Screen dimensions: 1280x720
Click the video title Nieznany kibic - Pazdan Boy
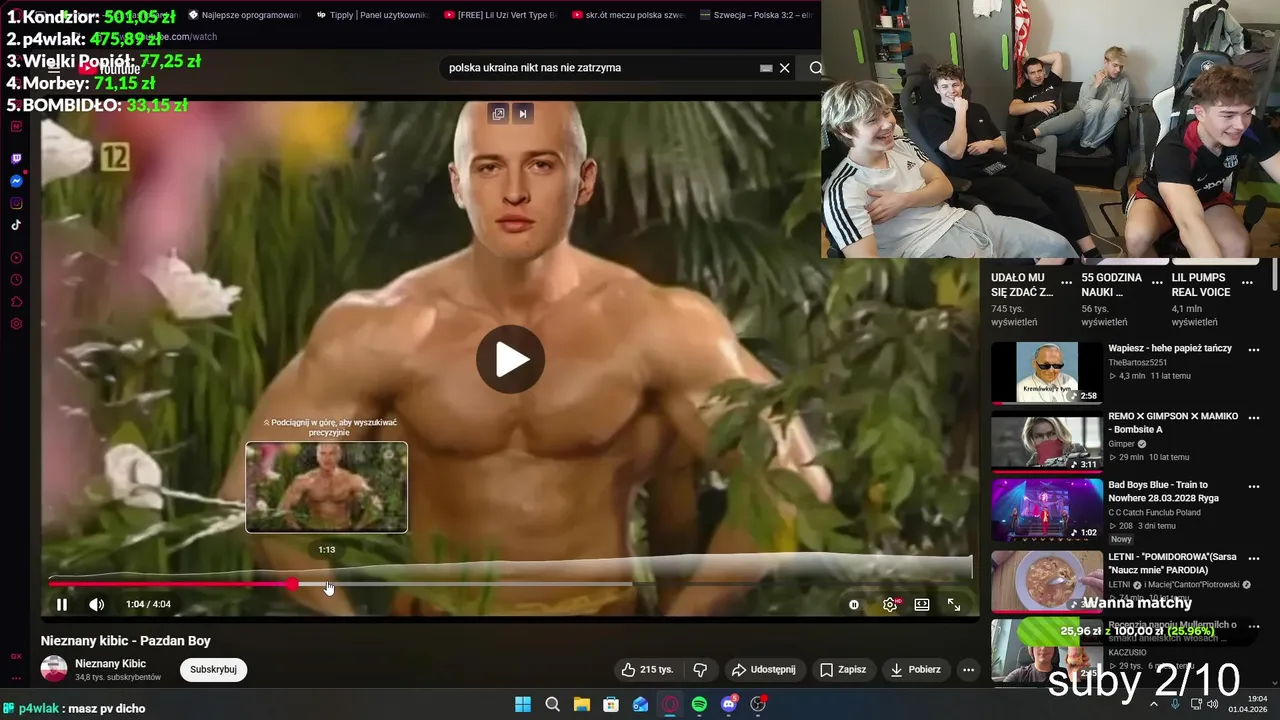(126, 641)
